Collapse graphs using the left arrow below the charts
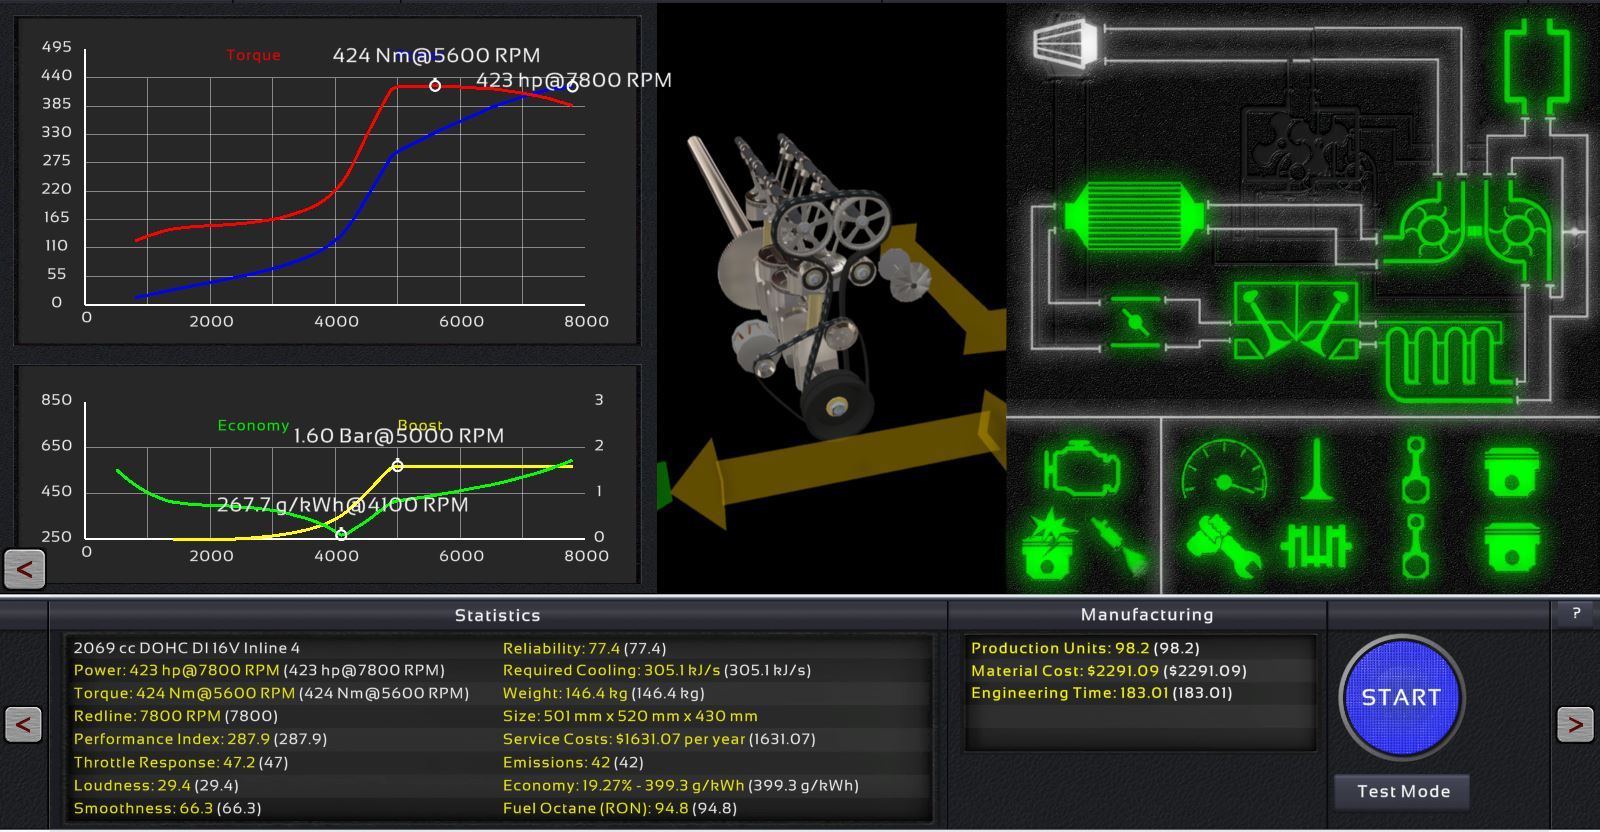The width and height of the screenshot is (1600, 832). click(x=24, y=569)
